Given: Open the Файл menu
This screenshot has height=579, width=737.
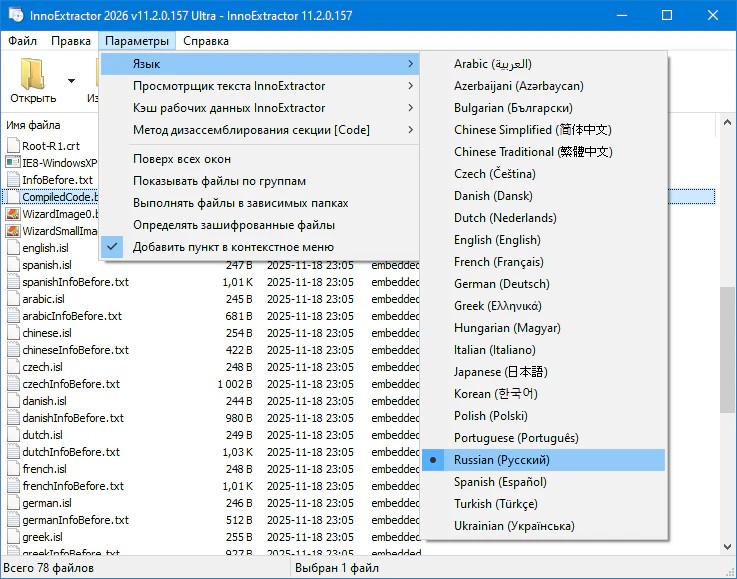Looking at the screenshot, I should pos(22,41).
